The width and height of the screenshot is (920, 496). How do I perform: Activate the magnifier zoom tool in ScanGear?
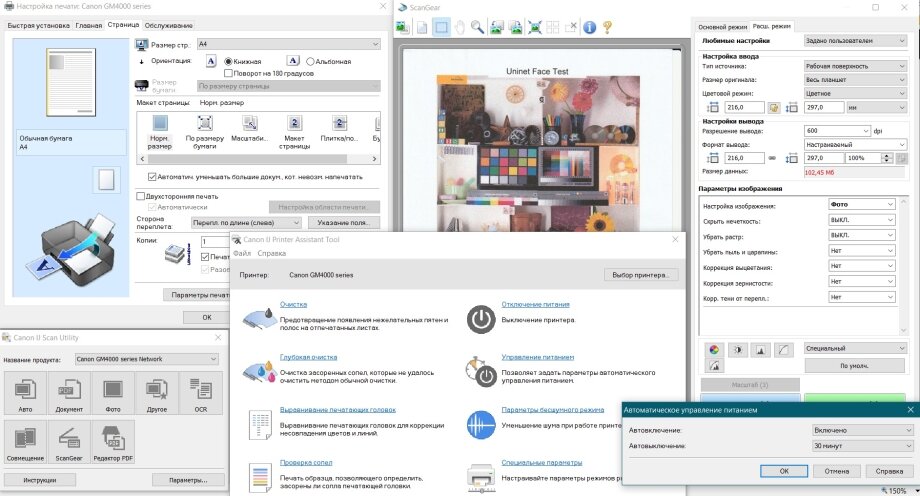tap(478, 27)
